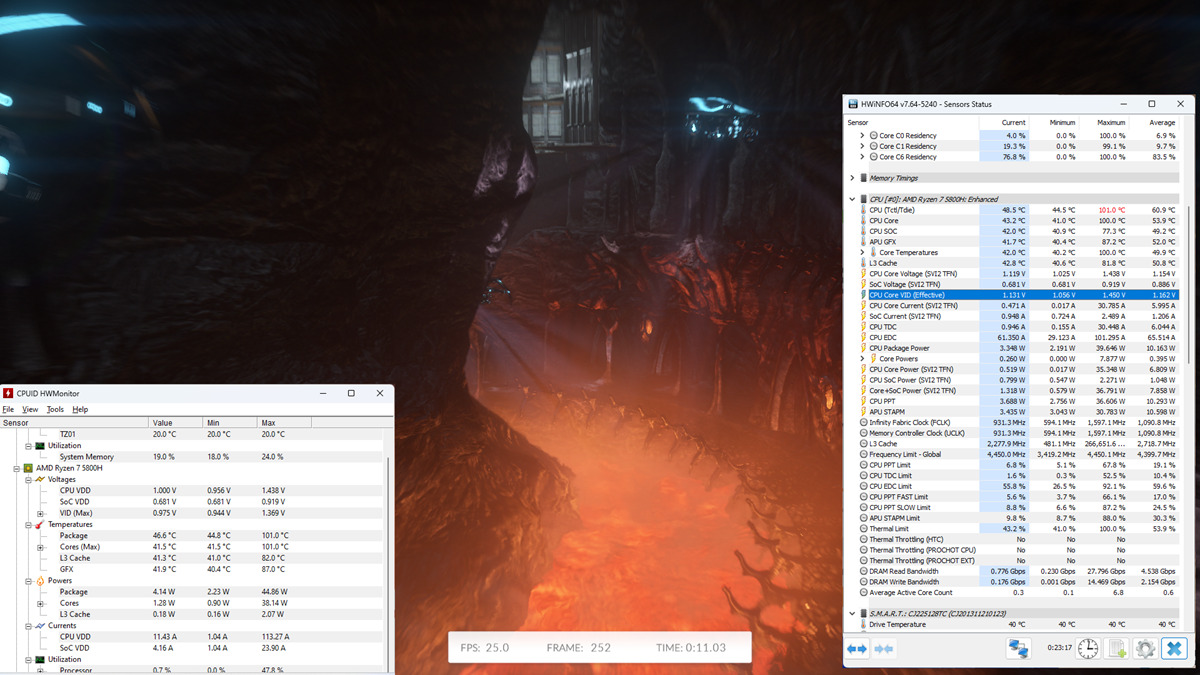
Task: Click the Min column header in HWMonitor
Action: [x=230, y=423]
